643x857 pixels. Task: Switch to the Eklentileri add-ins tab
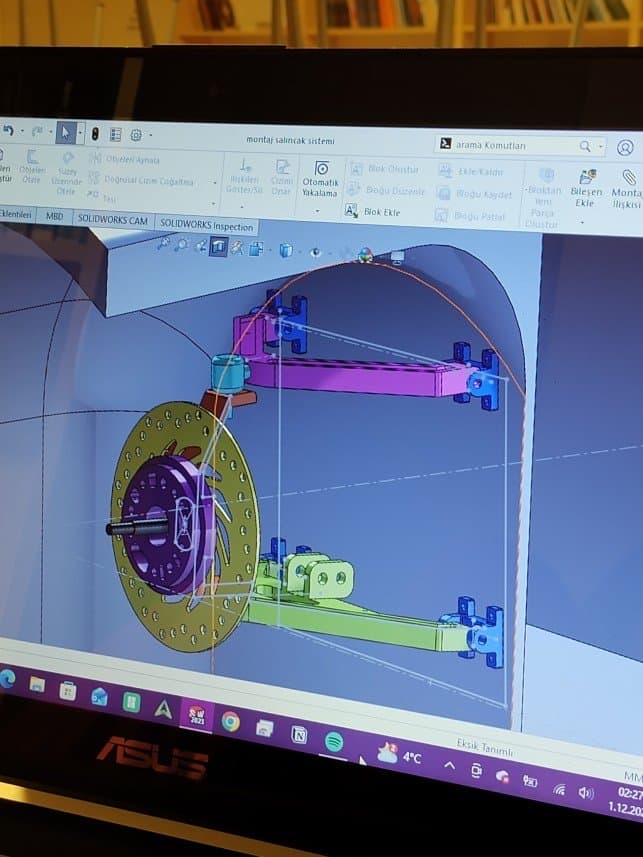[x=15, y=214]
